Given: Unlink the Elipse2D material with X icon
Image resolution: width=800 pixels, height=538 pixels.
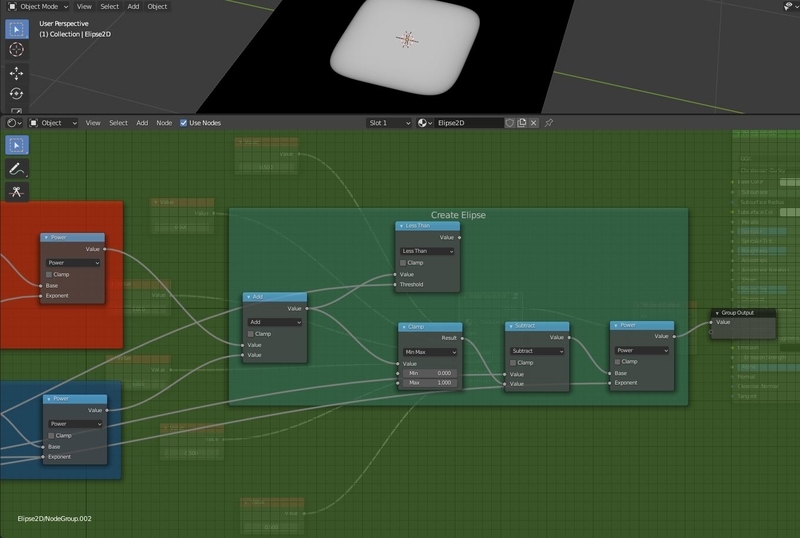Looking at the screenshot, I should point(534,123).
